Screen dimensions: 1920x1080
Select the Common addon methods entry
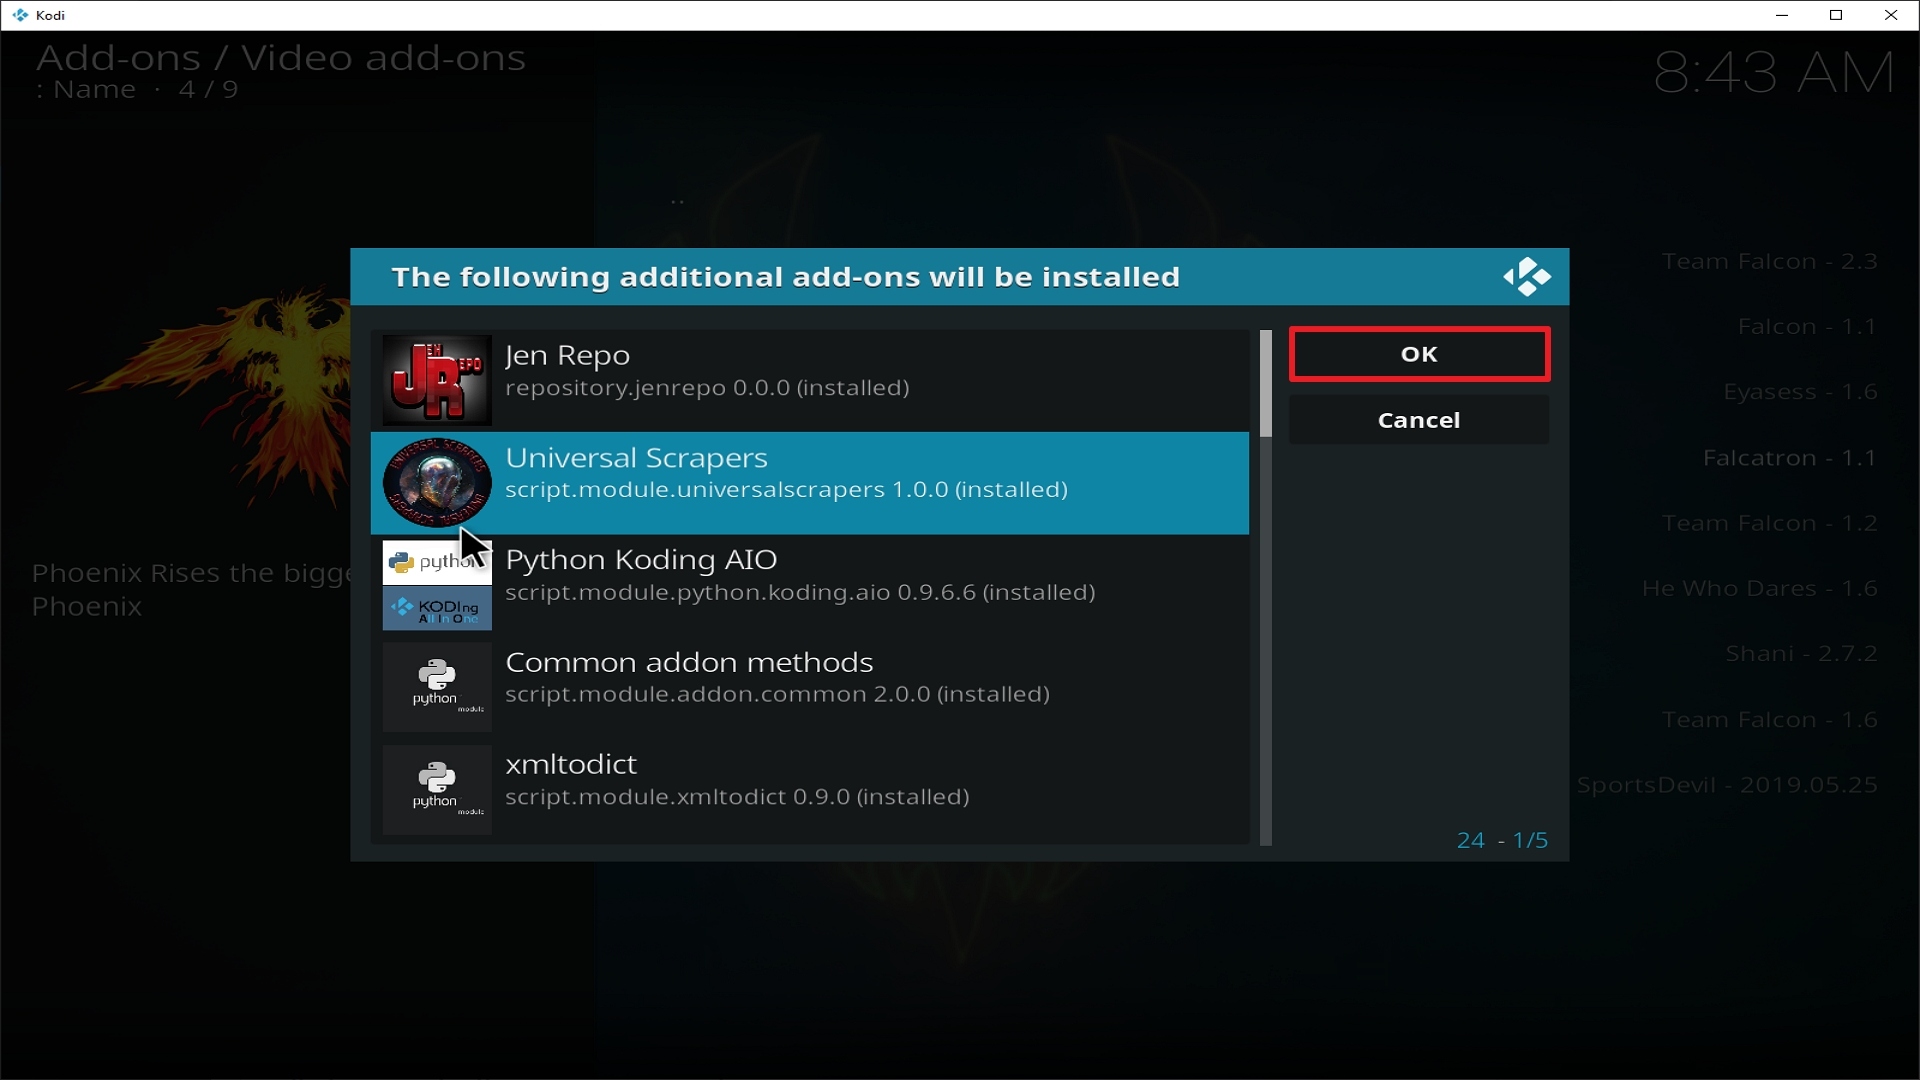(x=810, y=687)
